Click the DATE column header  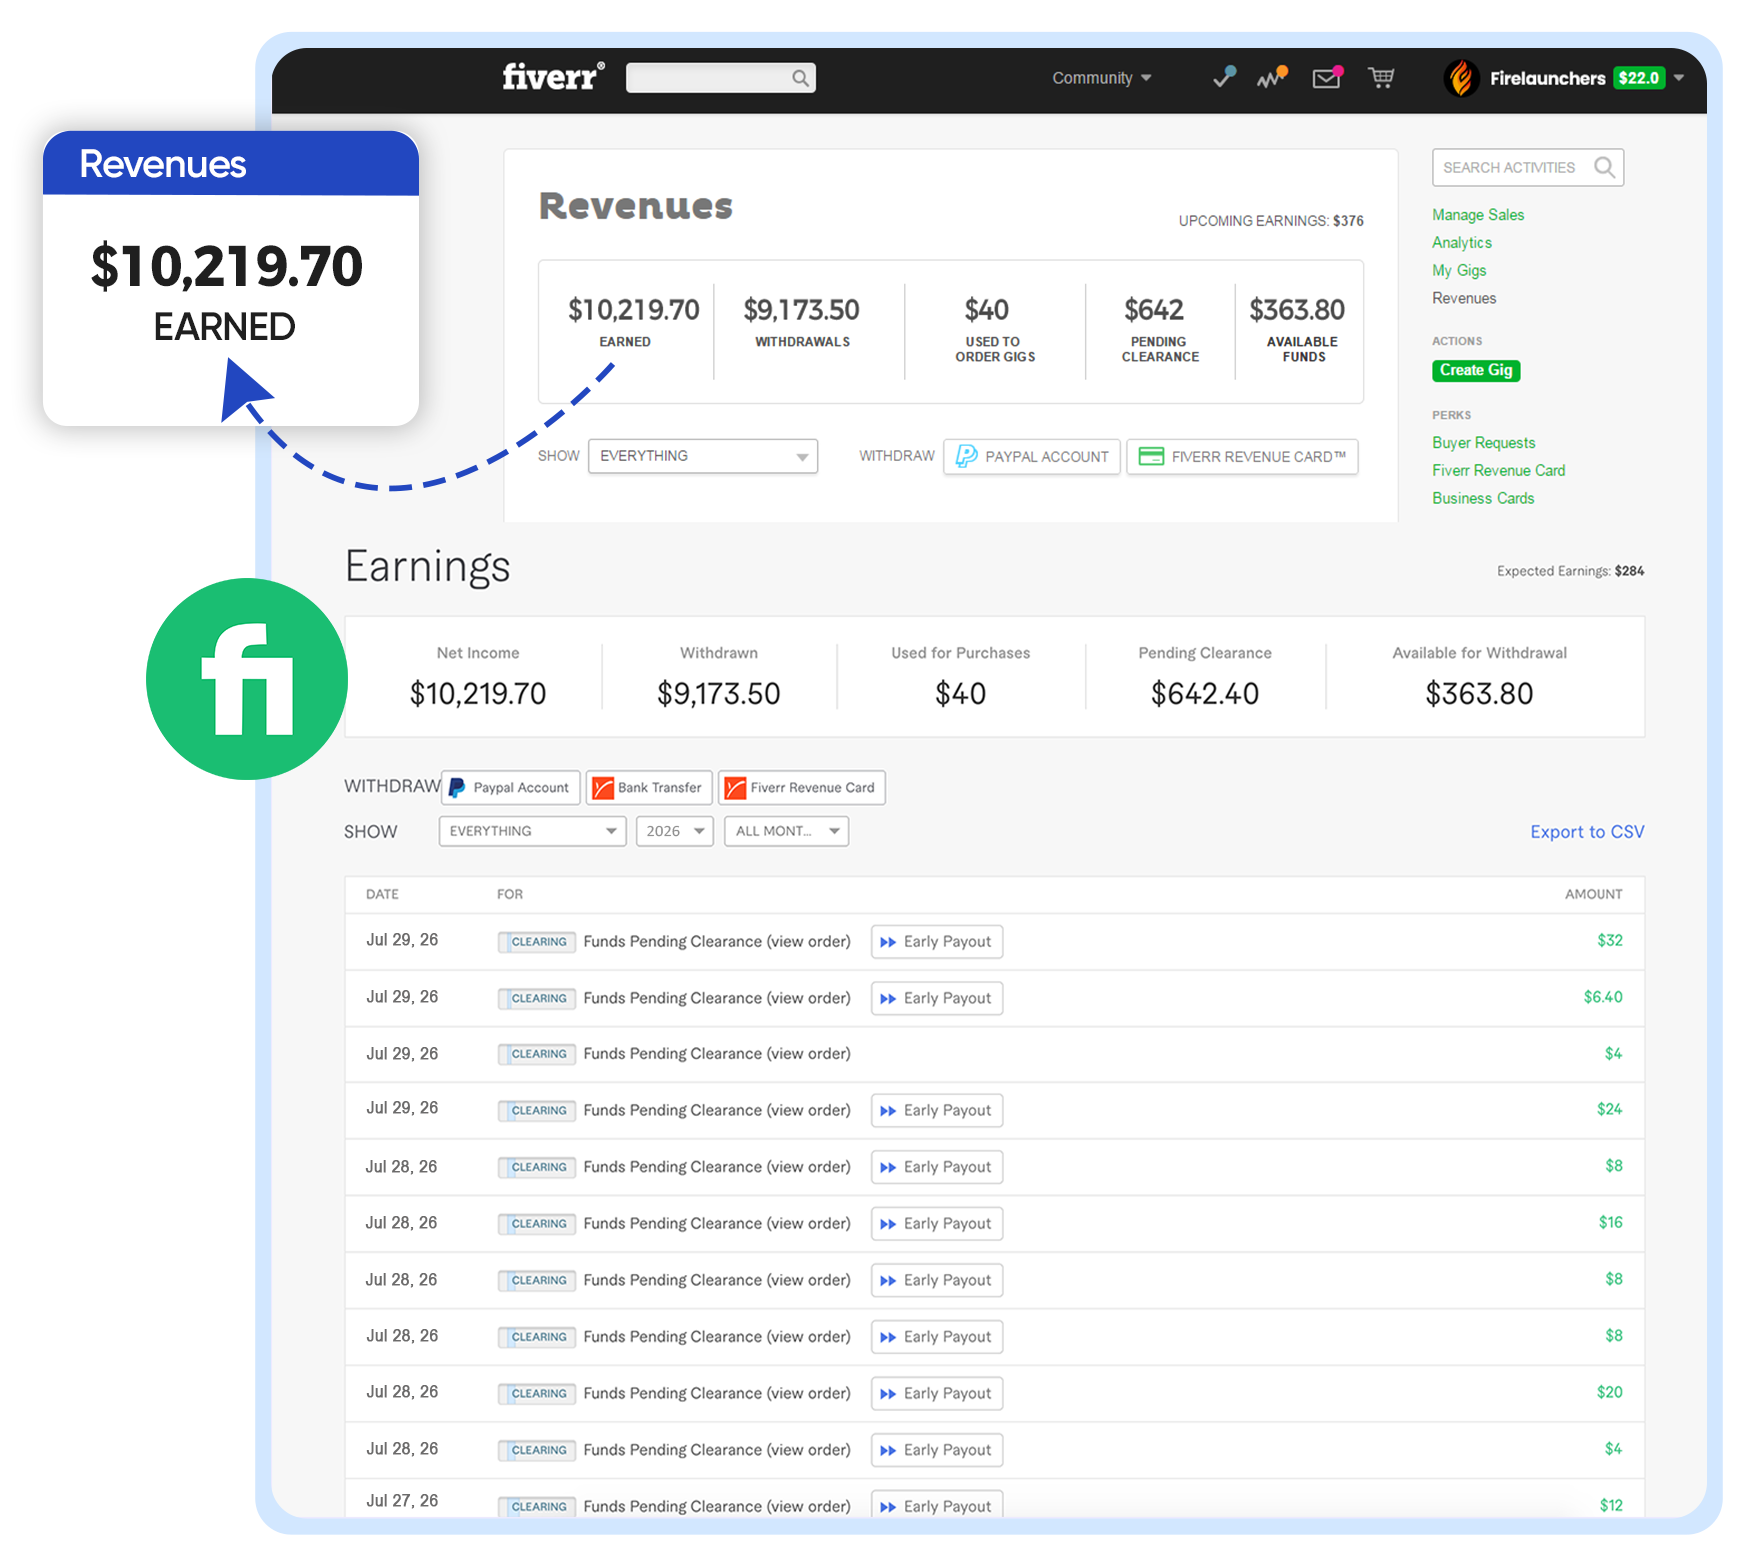[x=382, y=895]
